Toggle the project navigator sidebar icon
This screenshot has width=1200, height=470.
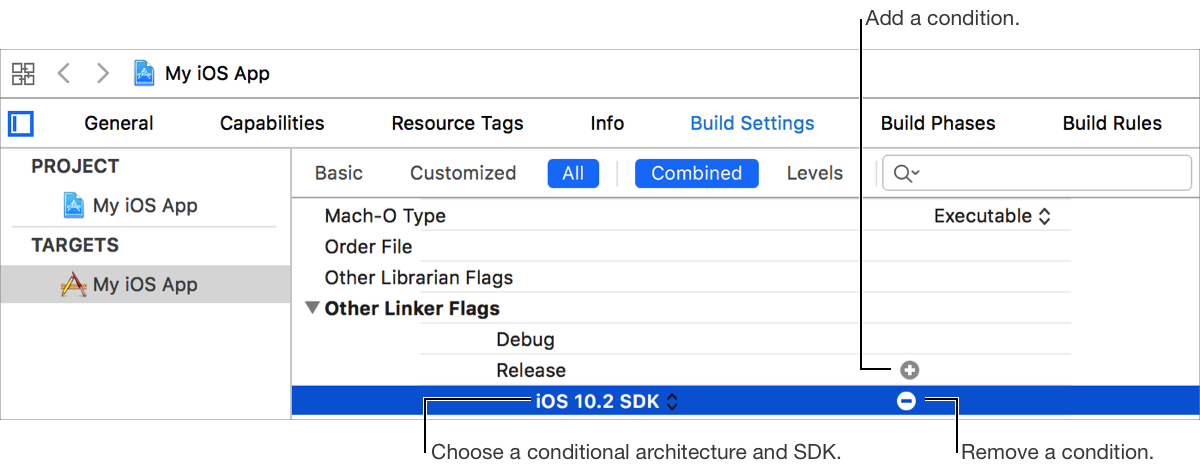click(21, 123)
